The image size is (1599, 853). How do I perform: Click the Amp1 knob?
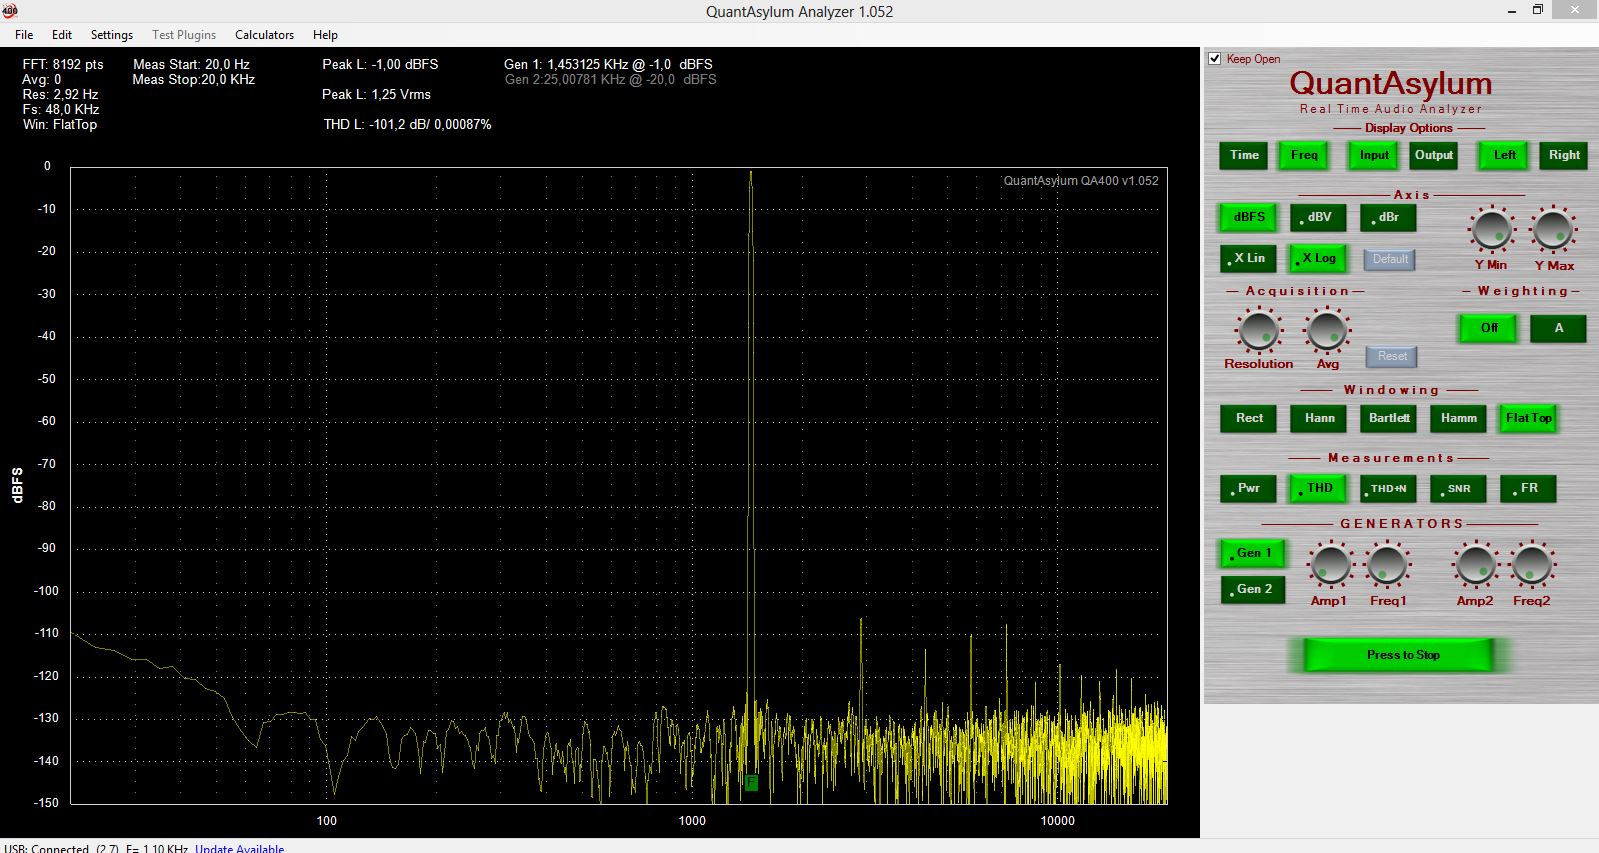[1330, 566]
